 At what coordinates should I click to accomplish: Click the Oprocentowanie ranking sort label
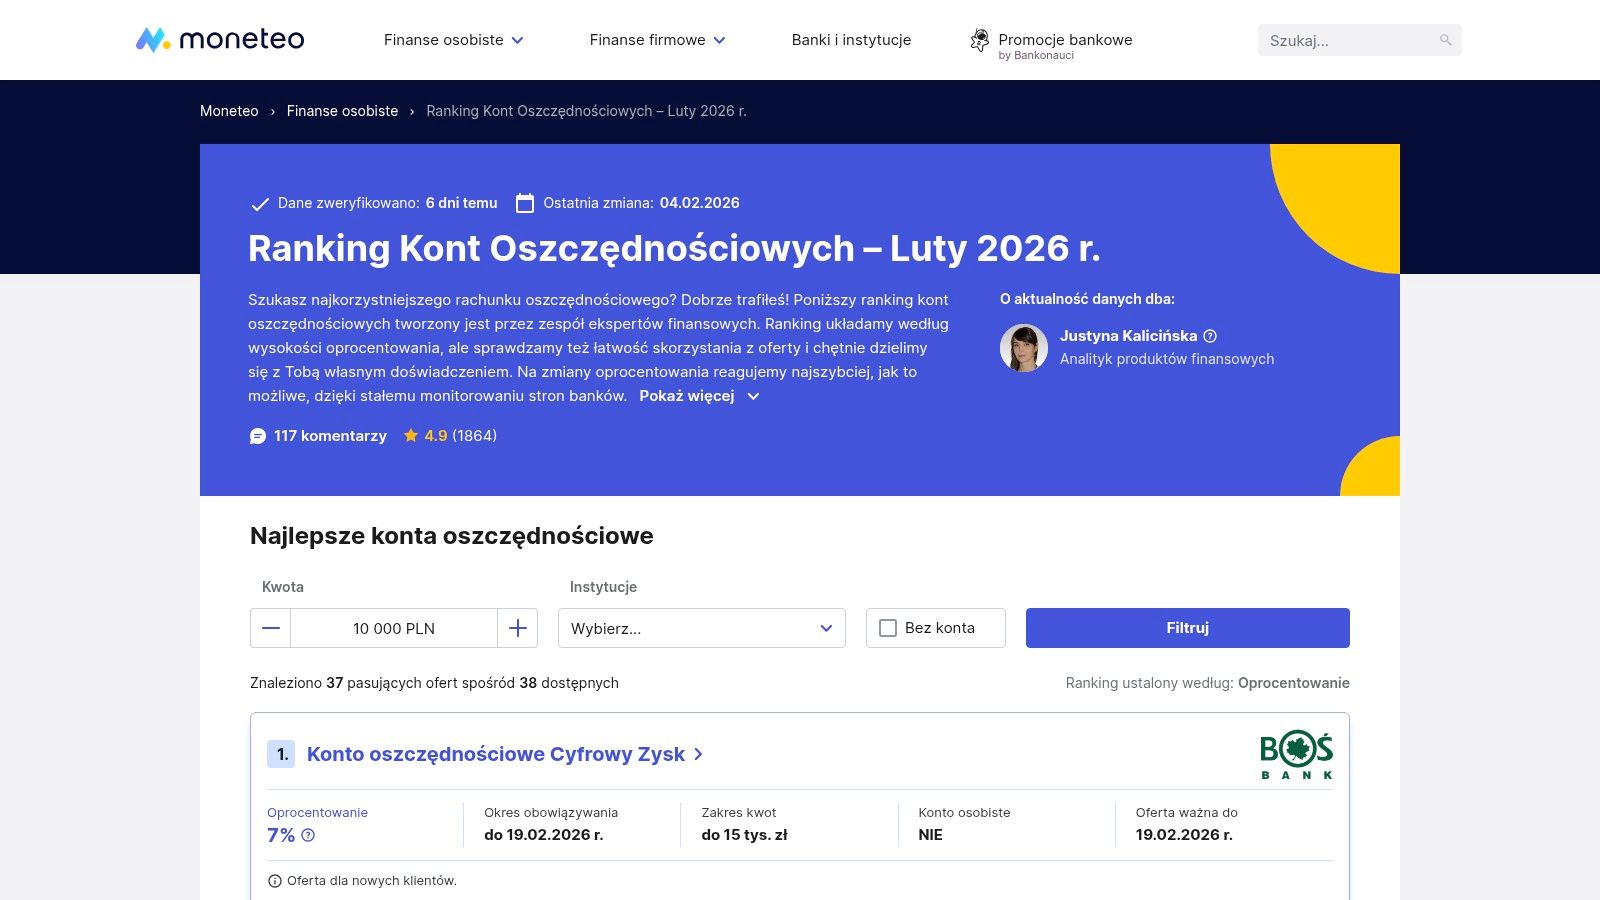(1293, 683)
